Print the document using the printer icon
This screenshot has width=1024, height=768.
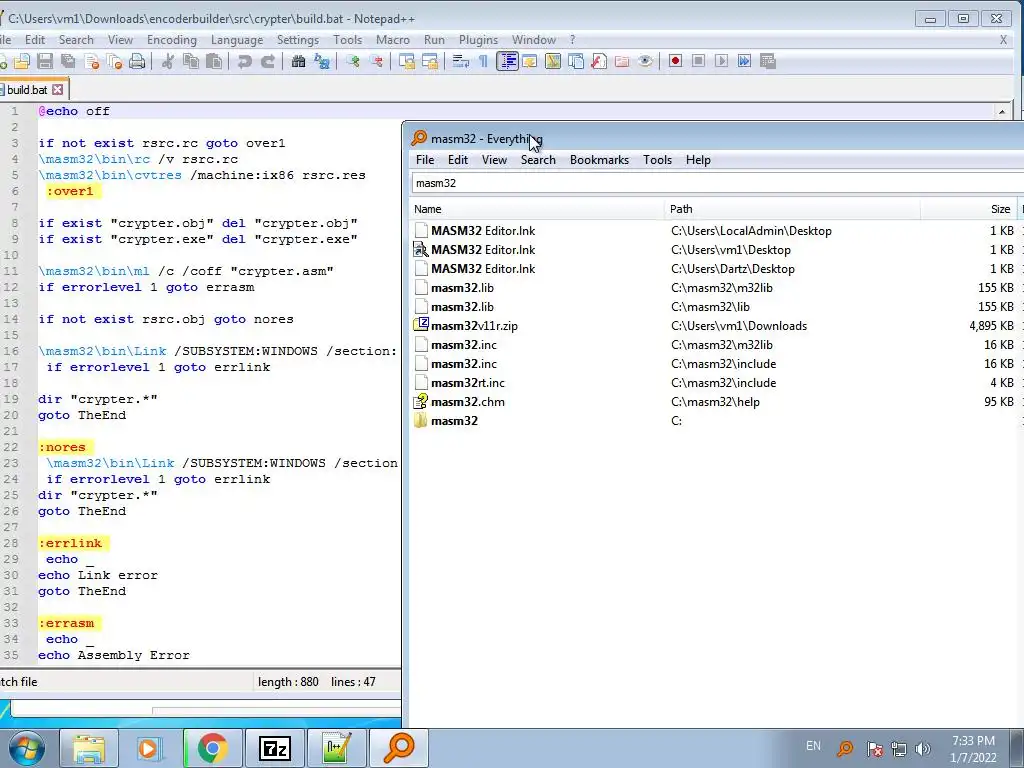tap(136, 61)
